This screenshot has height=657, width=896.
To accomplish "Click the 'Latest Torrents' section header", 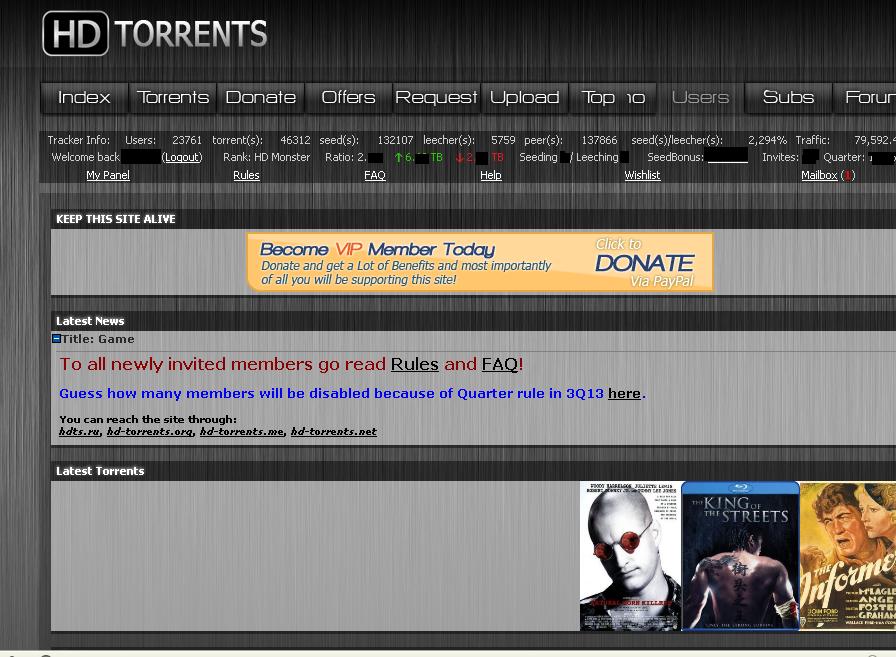I will 100,471.
